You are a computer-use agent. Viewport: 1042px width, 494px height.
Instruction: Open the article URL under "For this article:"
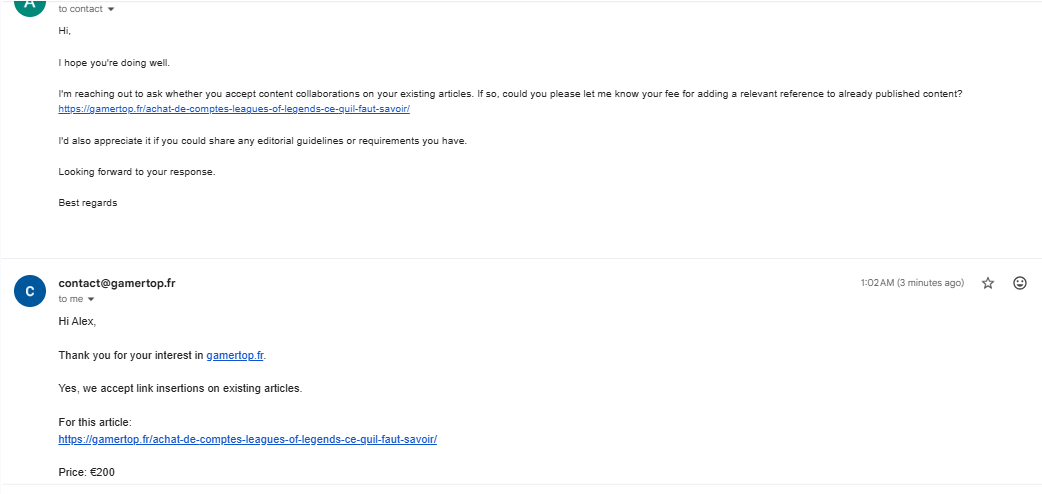tap(247, 439)
